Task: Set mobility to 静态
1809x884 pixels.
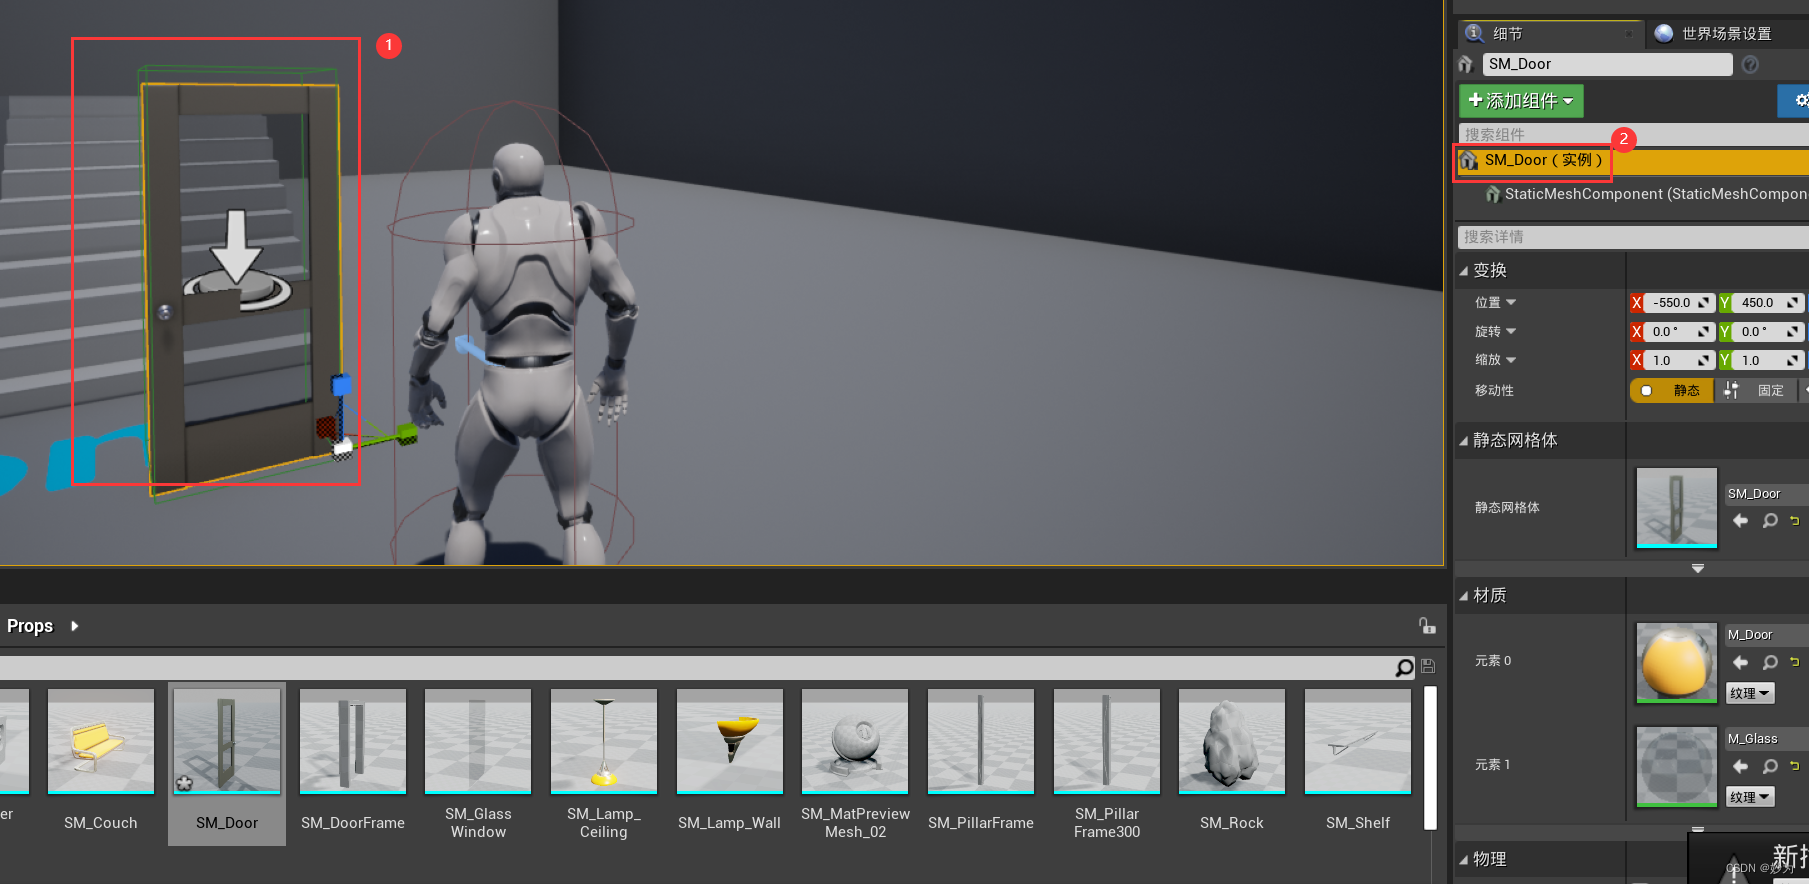Action: pyautogui.click(x=1672, y=391)
